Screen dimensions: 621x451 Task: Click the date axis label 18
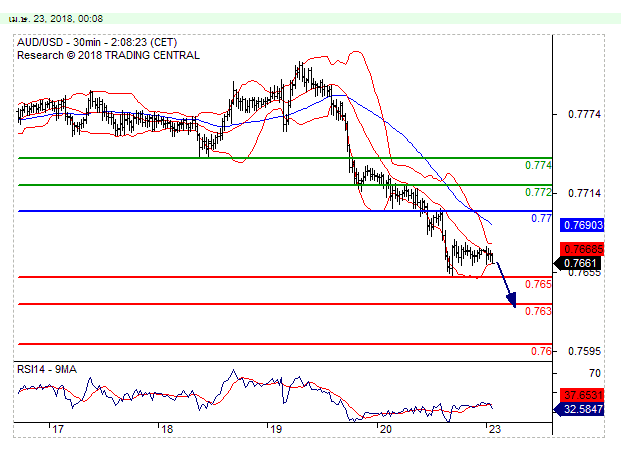click(167, 429)
